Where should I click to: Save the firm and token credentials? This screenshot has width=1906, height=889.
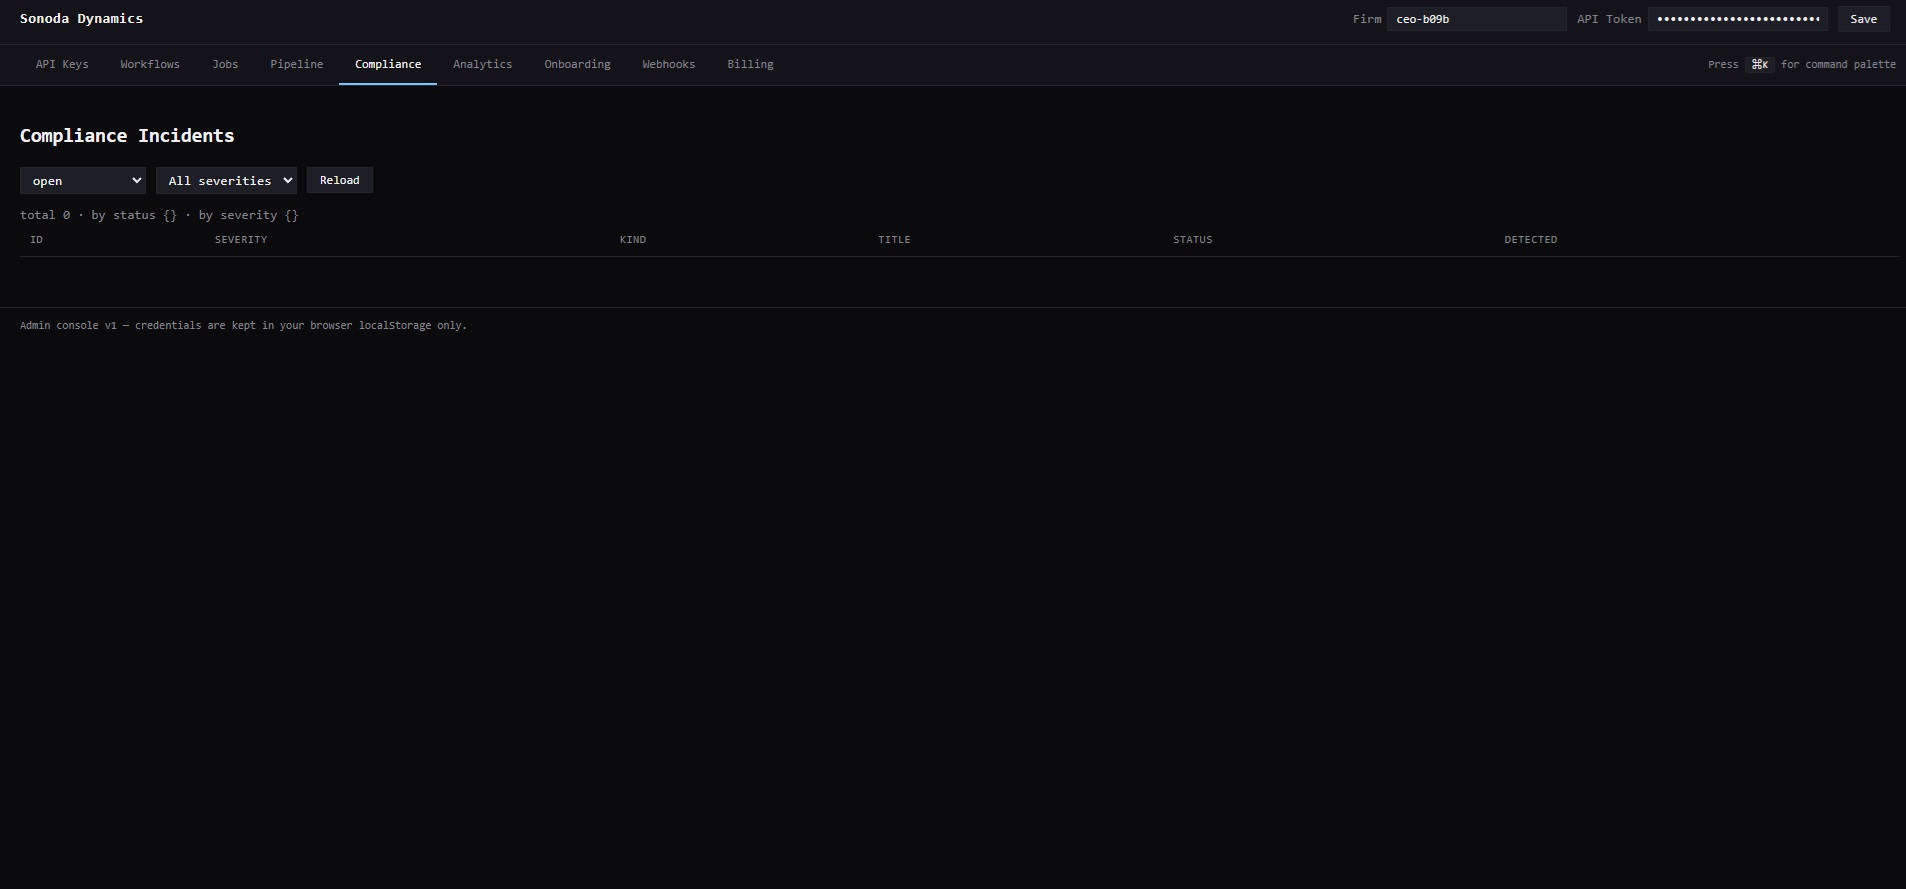coord(1863,19)
